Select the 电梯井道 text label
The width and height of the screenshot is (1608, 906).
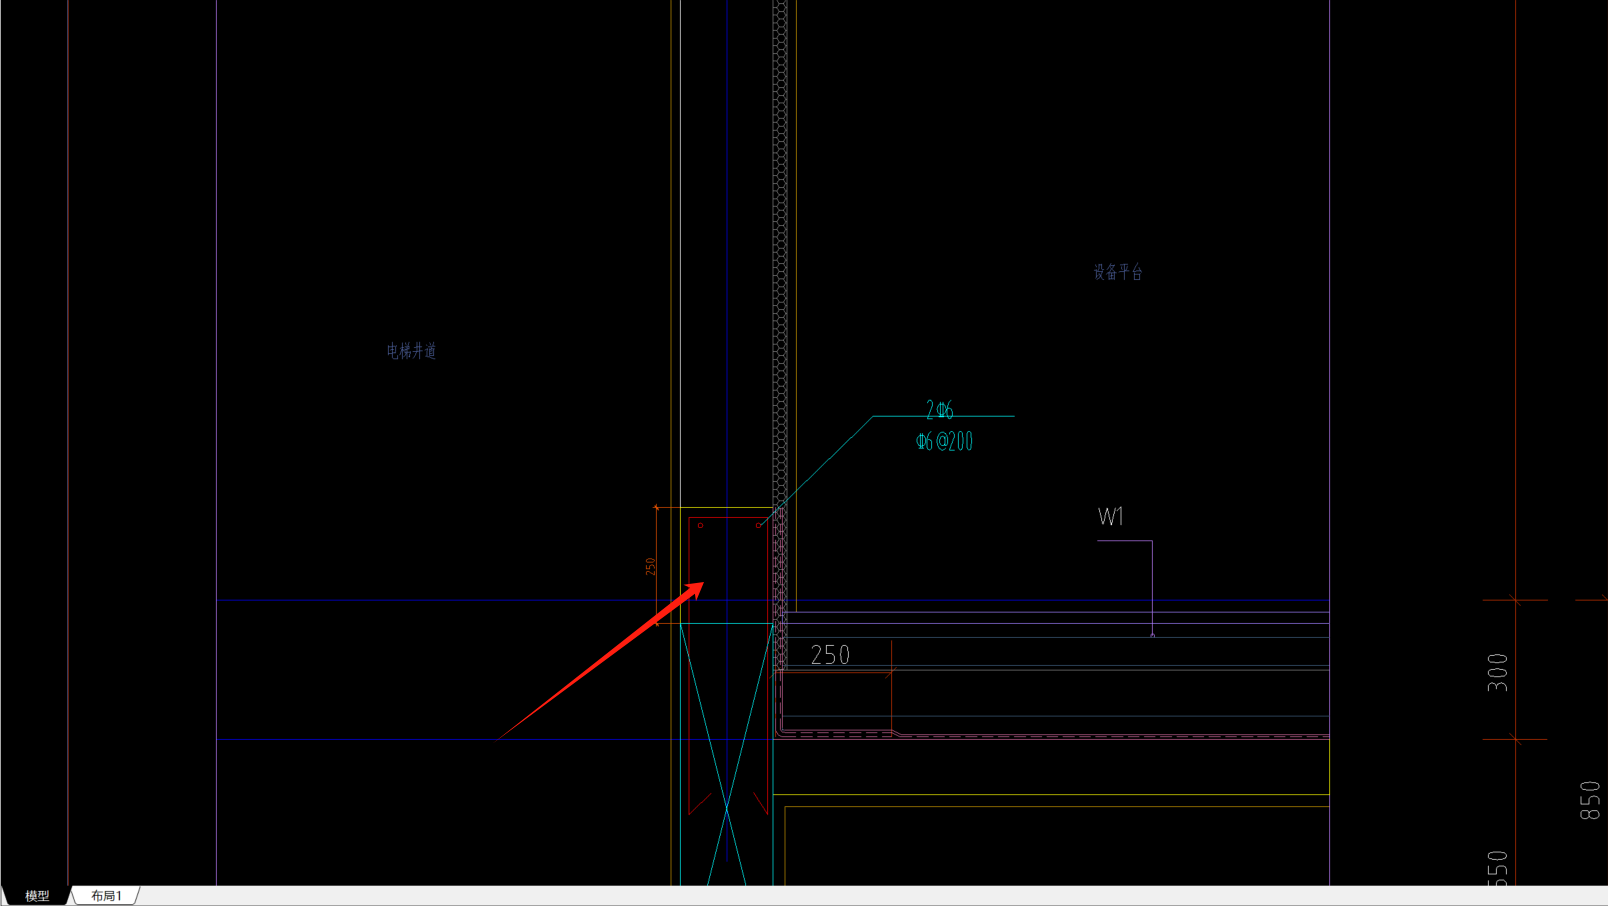coord(412,351)
